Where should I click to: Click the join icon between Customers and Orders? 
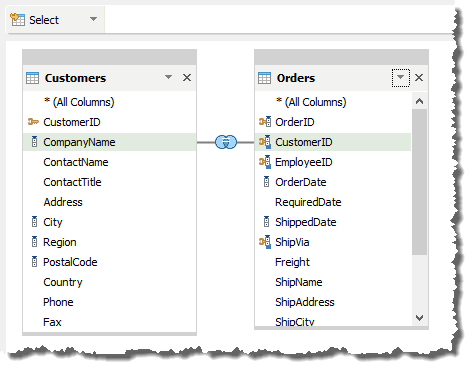coord(226,142)
